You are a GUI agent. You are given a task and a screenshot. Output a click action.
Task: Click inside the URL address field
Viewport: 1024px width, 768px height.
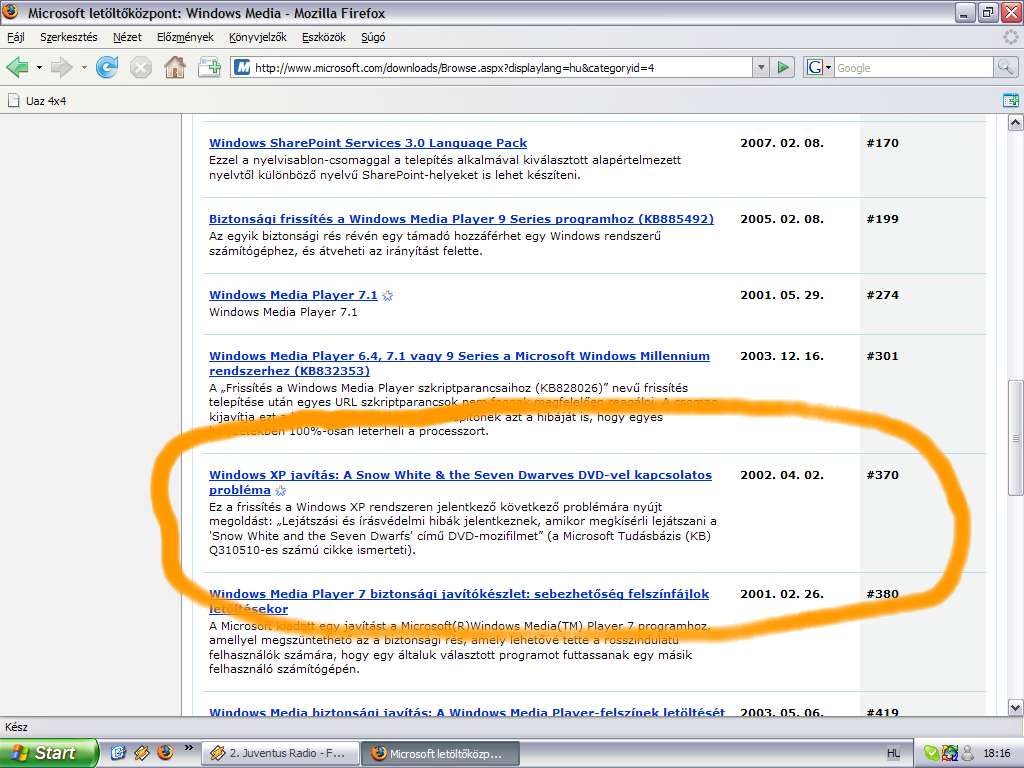pos(500,67)
